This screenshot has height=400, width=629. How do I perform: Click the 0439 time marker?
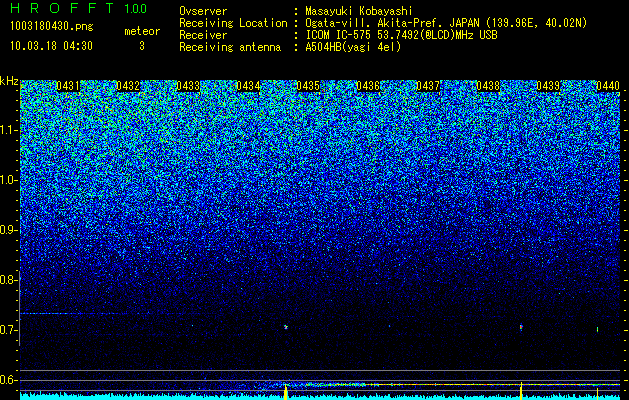tap(548, 86)
